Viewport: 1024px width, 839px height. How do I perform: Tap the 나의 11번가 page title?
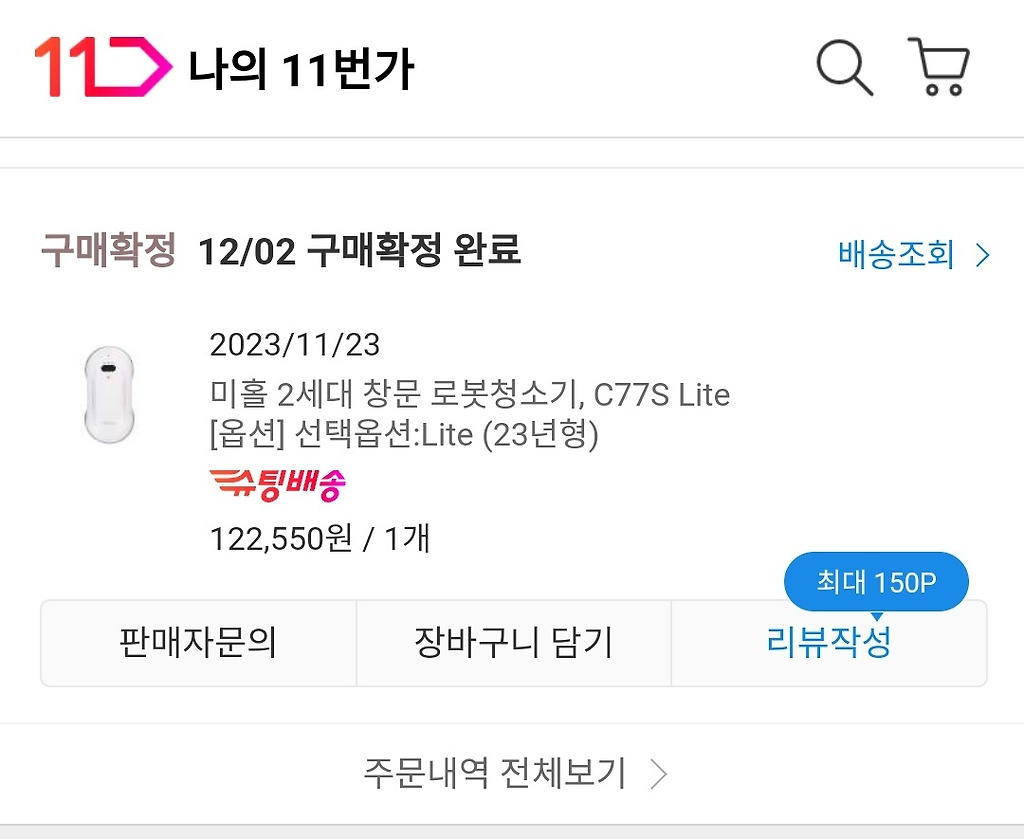[301, 69]
